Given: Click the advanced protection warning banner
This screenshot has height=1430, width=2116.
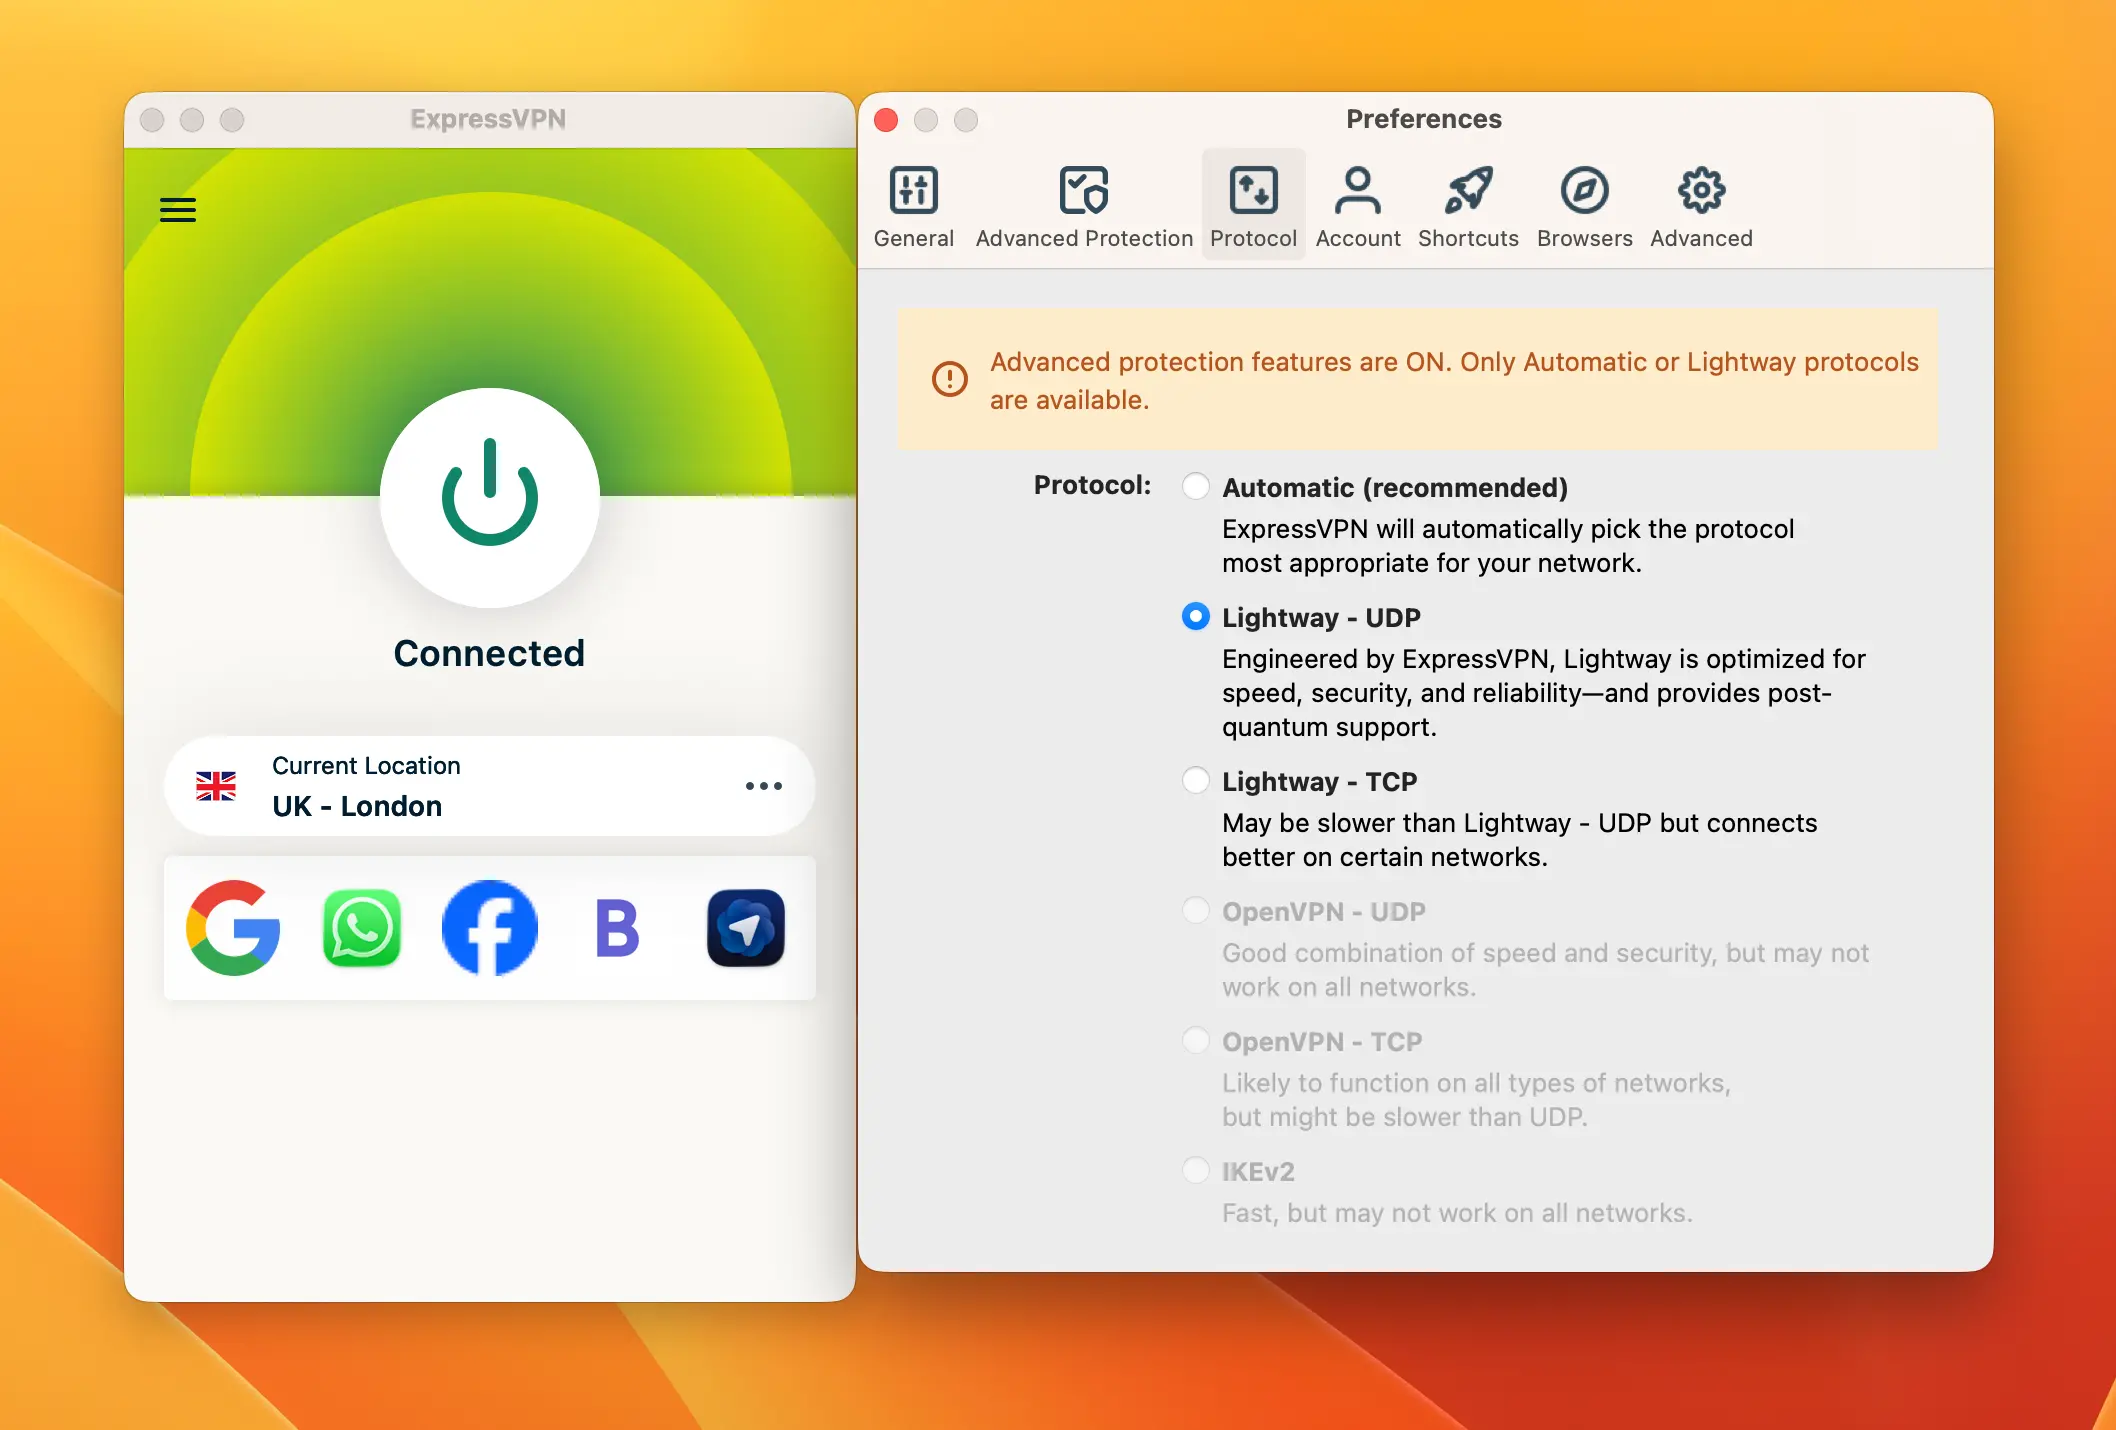Looking at the screenshot, I should coord(1420,380).
